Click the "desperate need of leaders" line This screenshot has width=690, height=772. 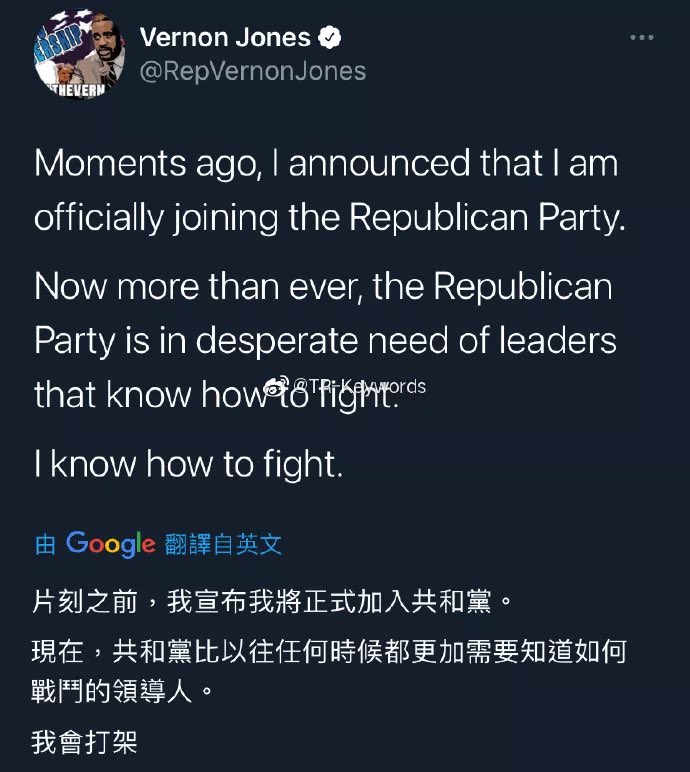tap(325, 341)
